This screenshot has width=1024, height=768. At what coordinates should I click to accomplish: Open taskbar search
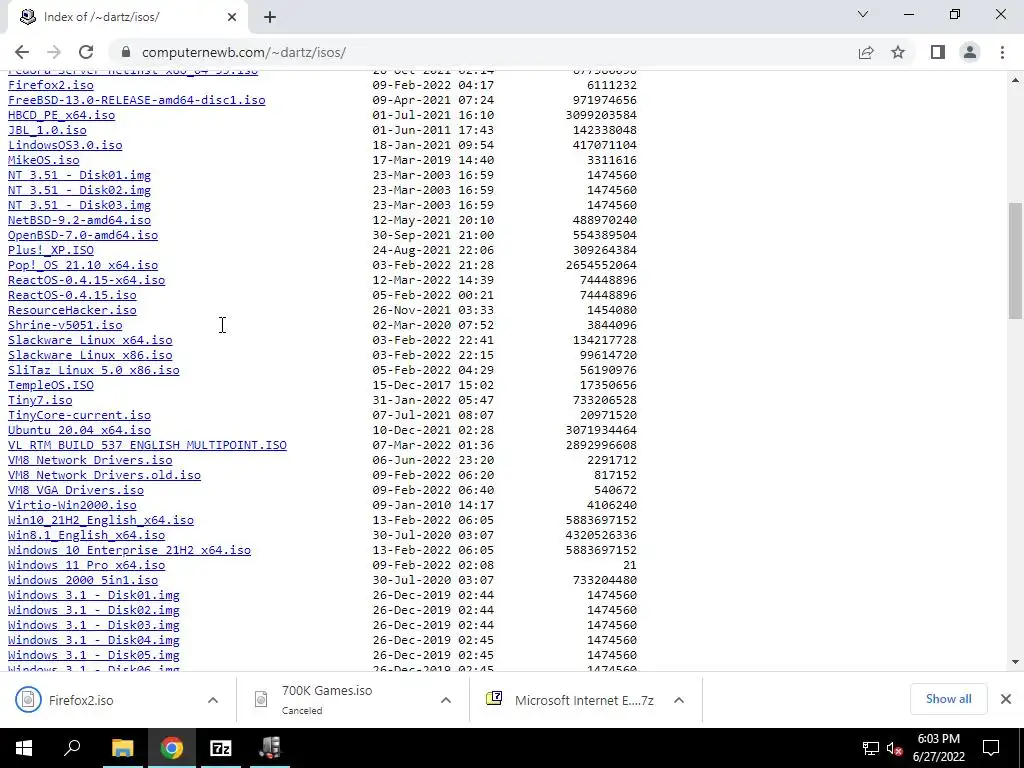72,748
